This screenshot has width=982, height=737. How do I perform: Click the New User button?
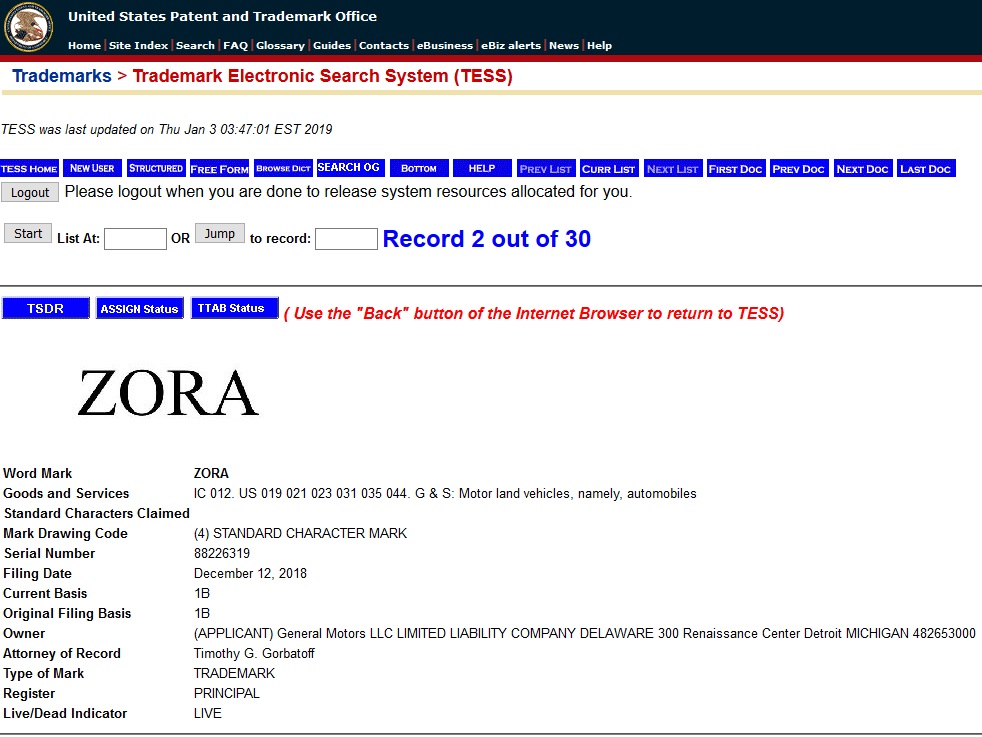coord(92,169)
